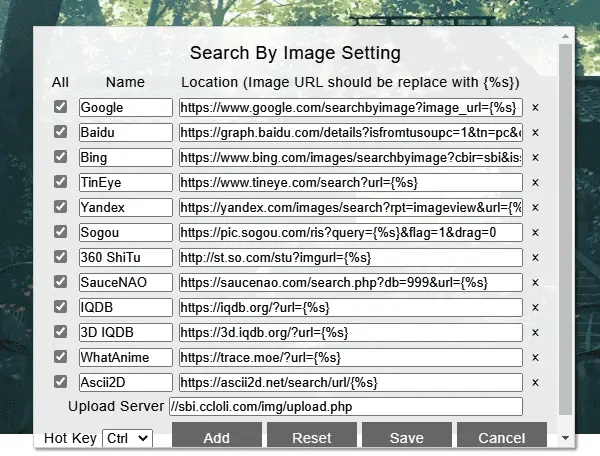Uncheck the Ascii2D checkbox
This screenshot has width=600, height=456.
tap(60, 381)
